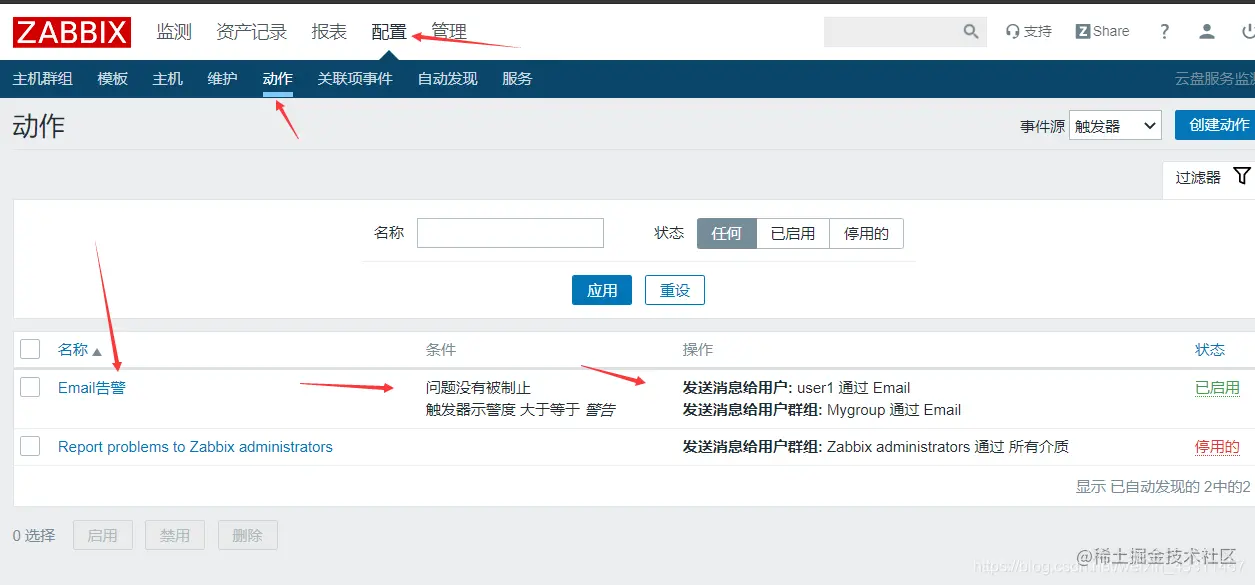Image resolution: width=1255 pixels, height=585 pixels.
Task: Click the power logout icon
Action: (1248, 32)
